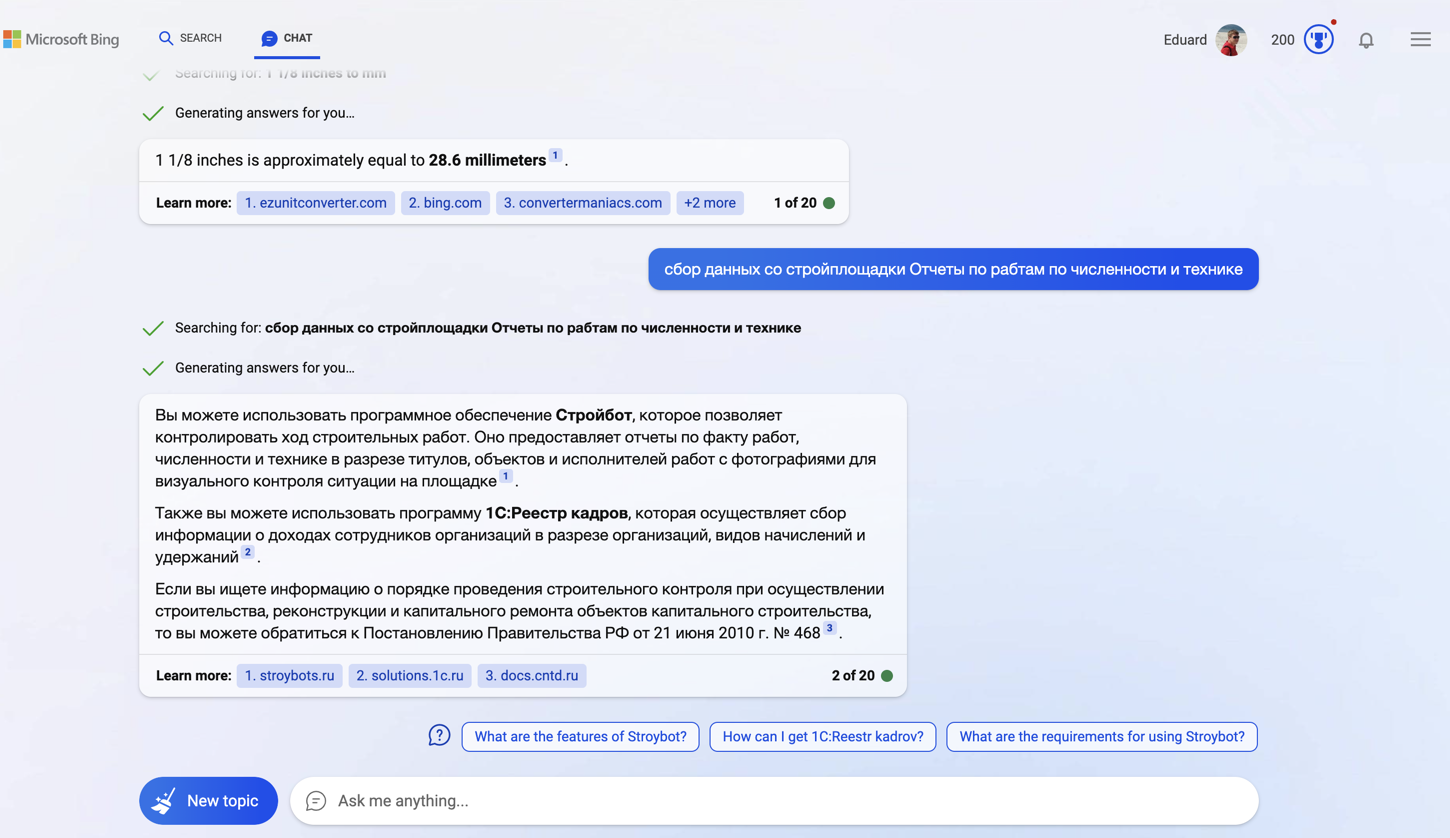Click the user's Russian message bubble

[953, 269]
